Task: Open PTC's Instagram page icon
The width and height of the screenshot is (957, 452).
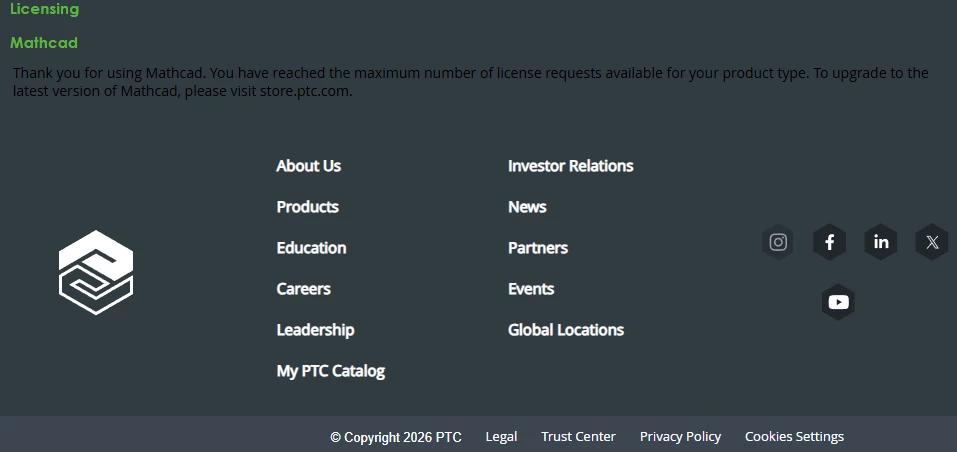Action: click(778, 242)
